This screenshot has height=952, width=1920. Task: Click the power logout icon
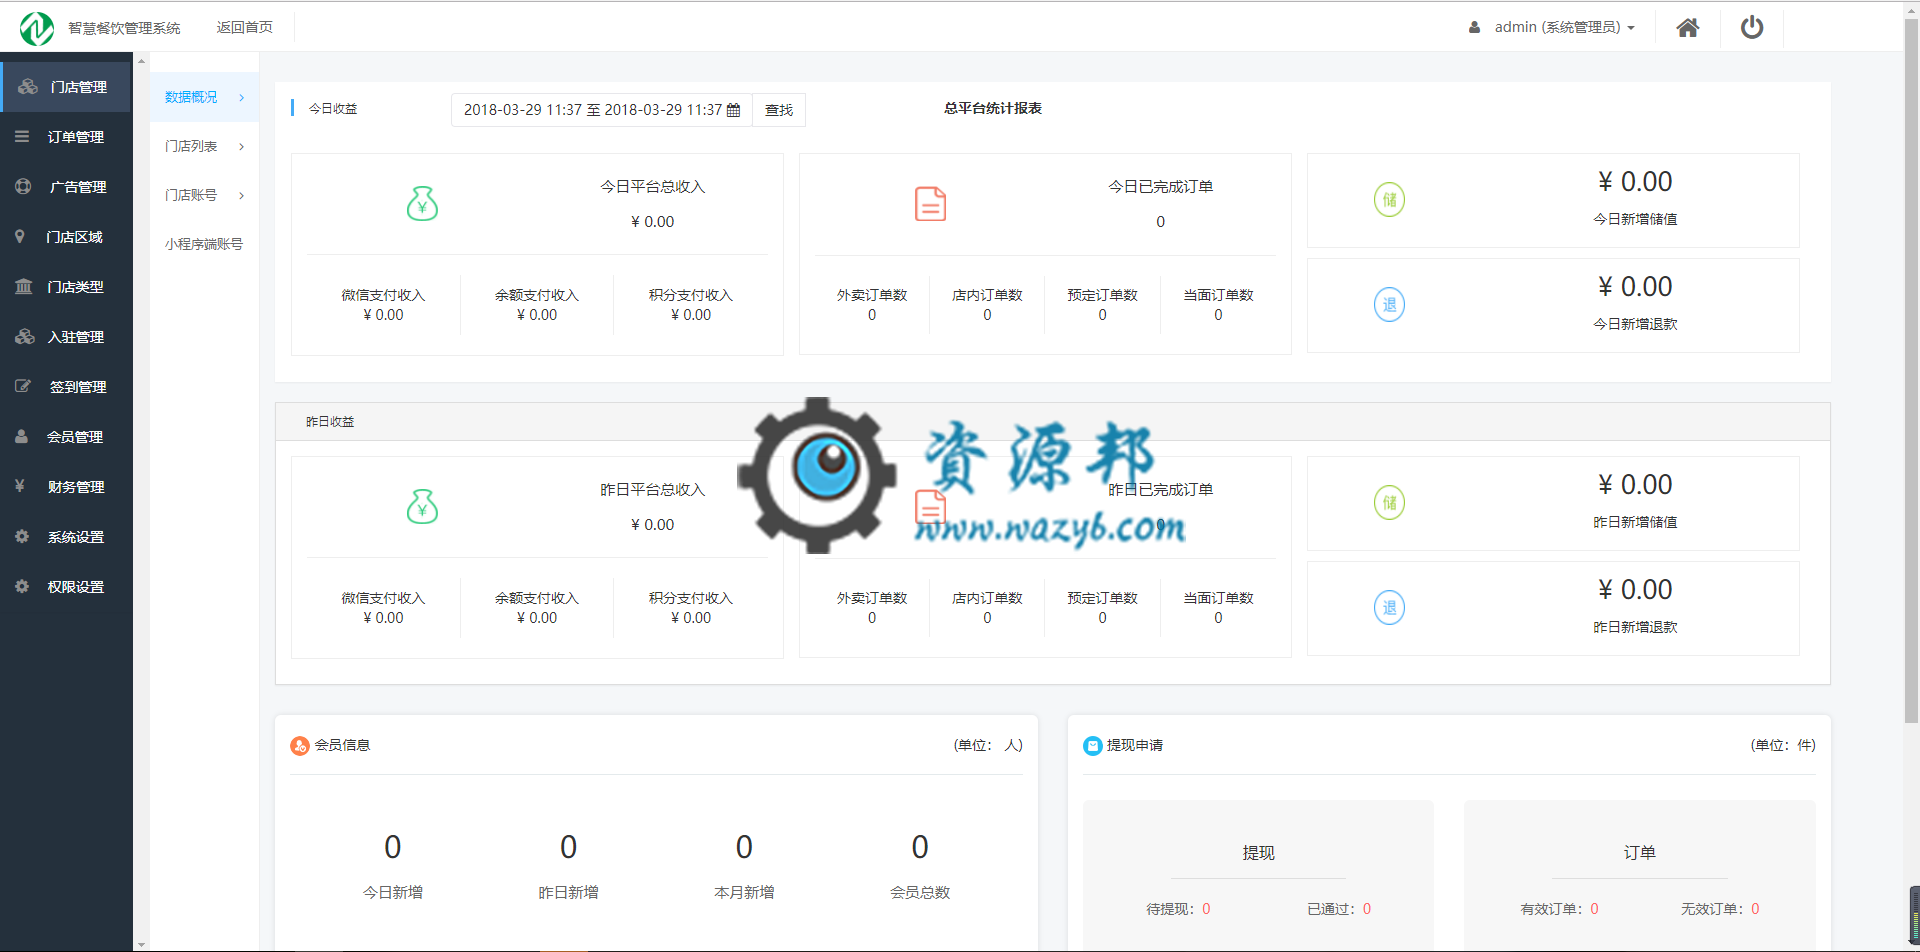(1752, 27)
